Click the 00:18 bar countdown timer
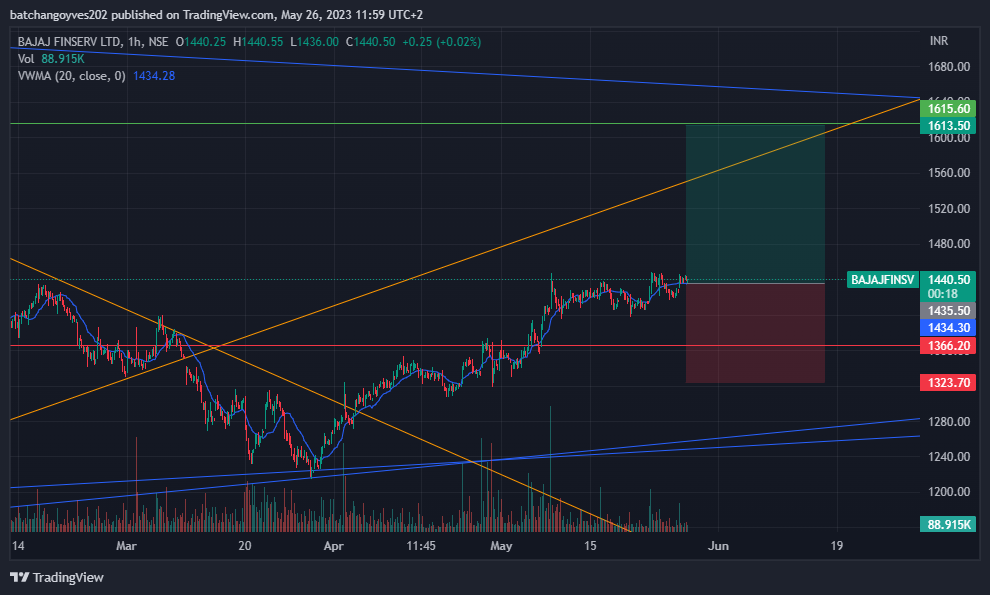This screenshot has height=595, width=990. (x=943, y=294)
